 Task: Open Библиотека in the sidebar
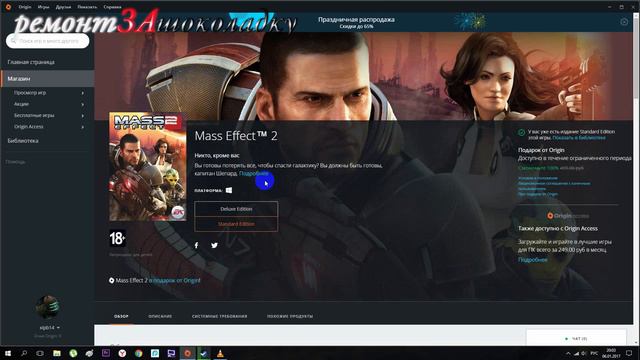point(23,140)
